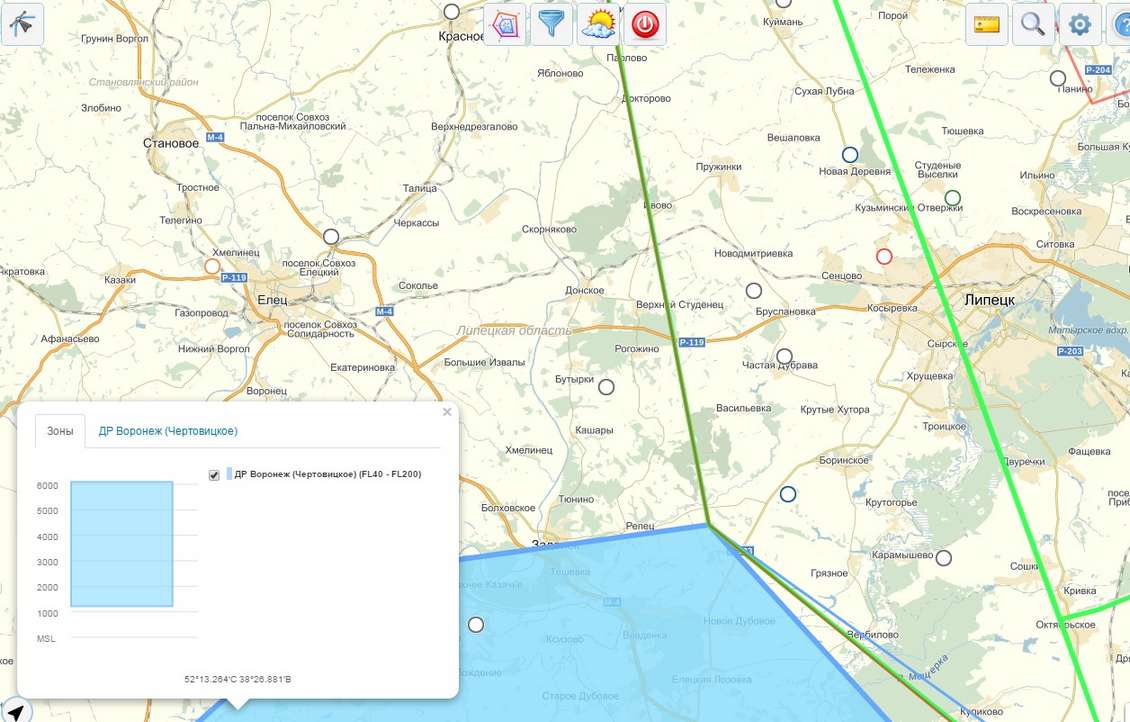1130x722 pixels.
Task: Click the Липецк city label
Action: (989, 300)
